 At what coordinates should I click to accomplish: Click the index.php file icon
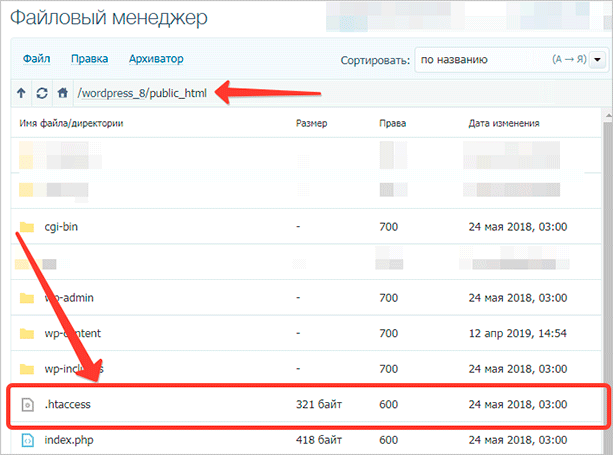pyautogui.click(x=27, y=440)
